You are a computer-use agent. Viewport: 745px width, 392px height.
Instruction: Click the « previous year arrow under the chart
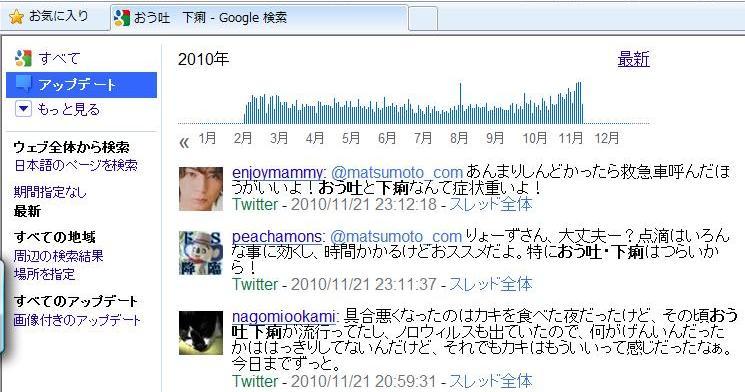pyautogui.click(x=184, y=142)
